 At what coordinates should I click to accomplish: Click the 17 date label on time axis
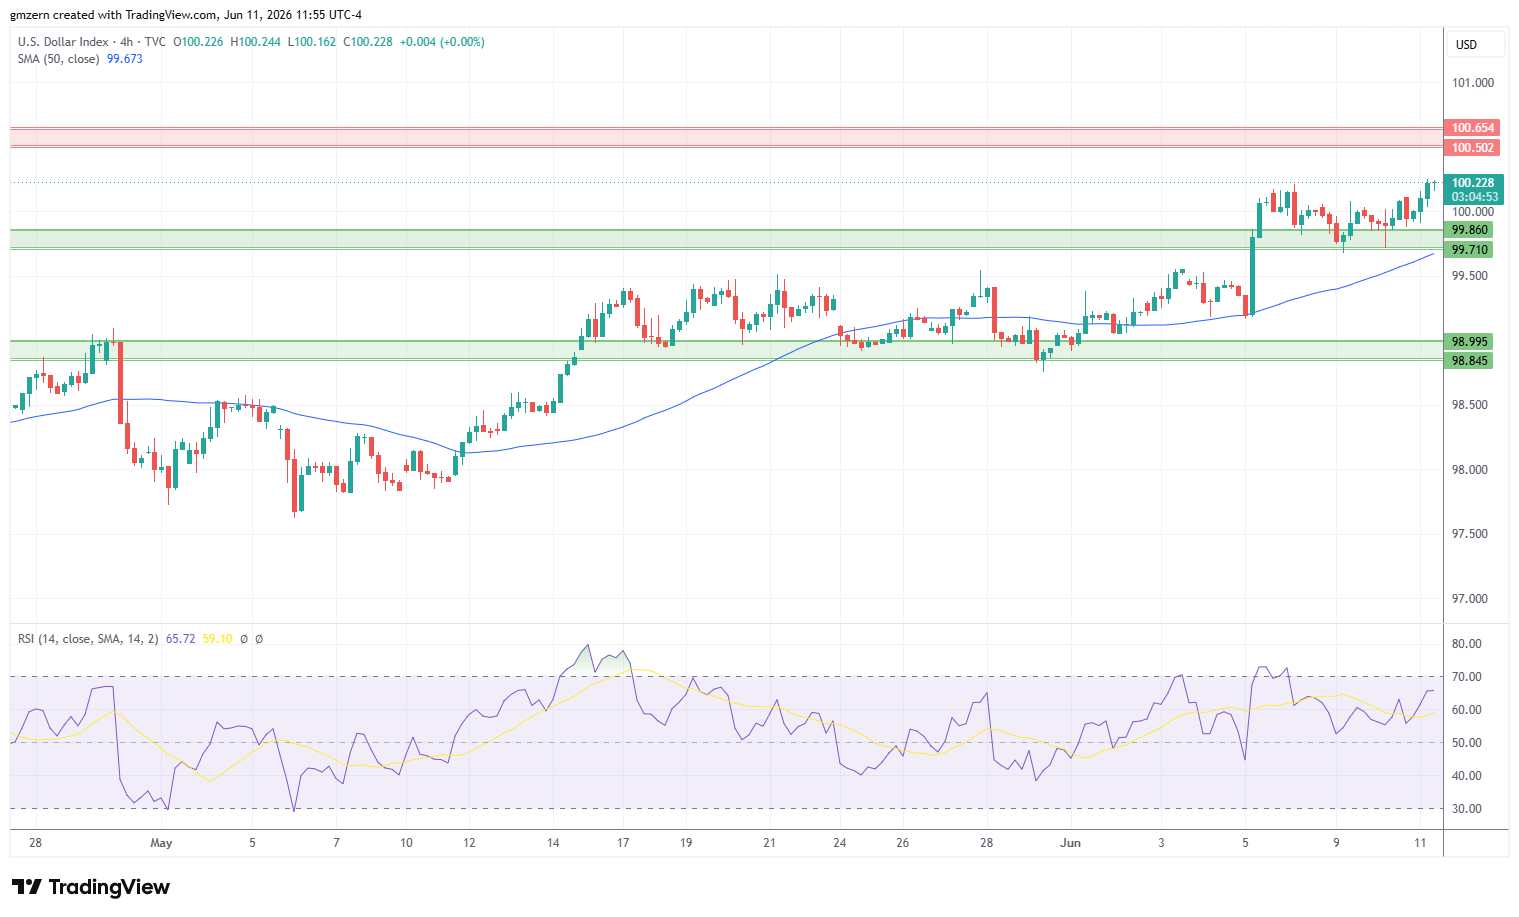click(x=623, y=843)
